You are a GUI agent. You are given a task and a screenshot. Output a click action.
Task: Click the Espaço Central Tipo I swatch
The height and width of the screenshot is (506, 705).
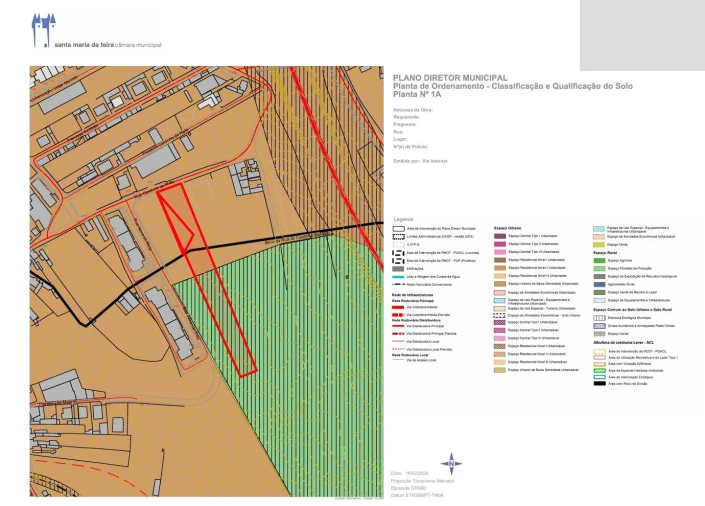pyautogui.click(x=500, y=235)
